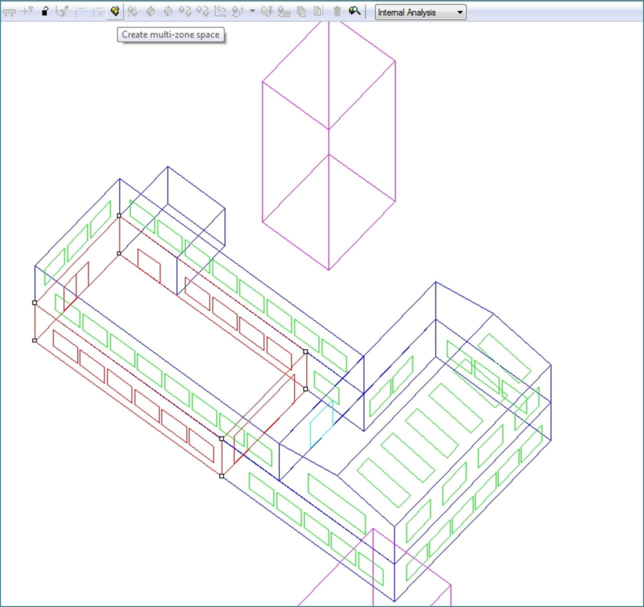
Task: Toggle the padlock lock icon
Action: tap(45, 12)
